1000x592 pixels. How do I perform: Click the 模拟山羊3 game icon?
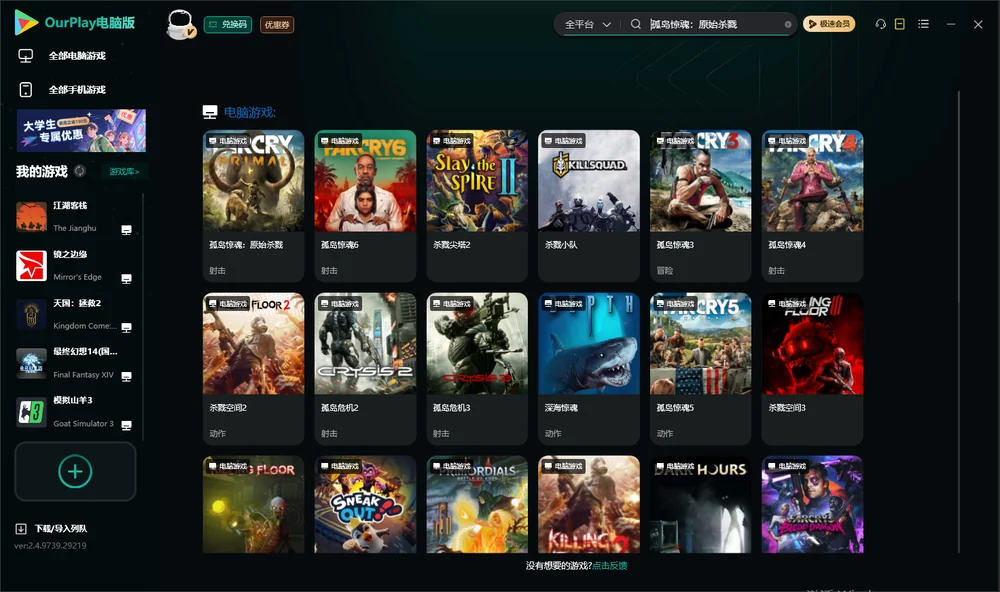point(31,412)
